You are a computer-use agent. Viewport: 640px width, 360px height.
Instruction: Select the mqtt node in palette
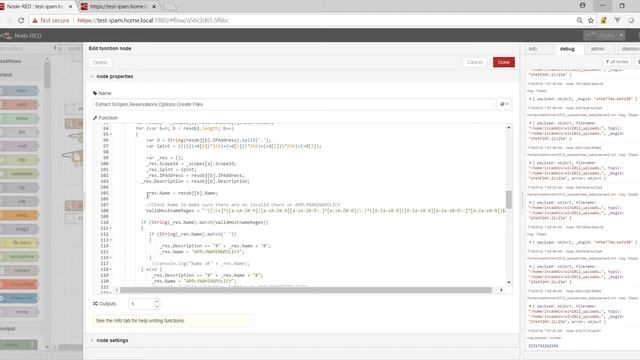tap(19, 146)
